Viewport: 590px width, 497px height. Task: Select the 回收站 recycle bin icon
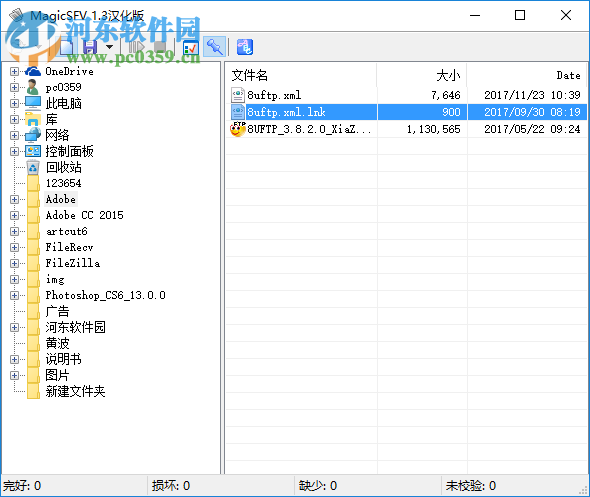pos(33,167)
